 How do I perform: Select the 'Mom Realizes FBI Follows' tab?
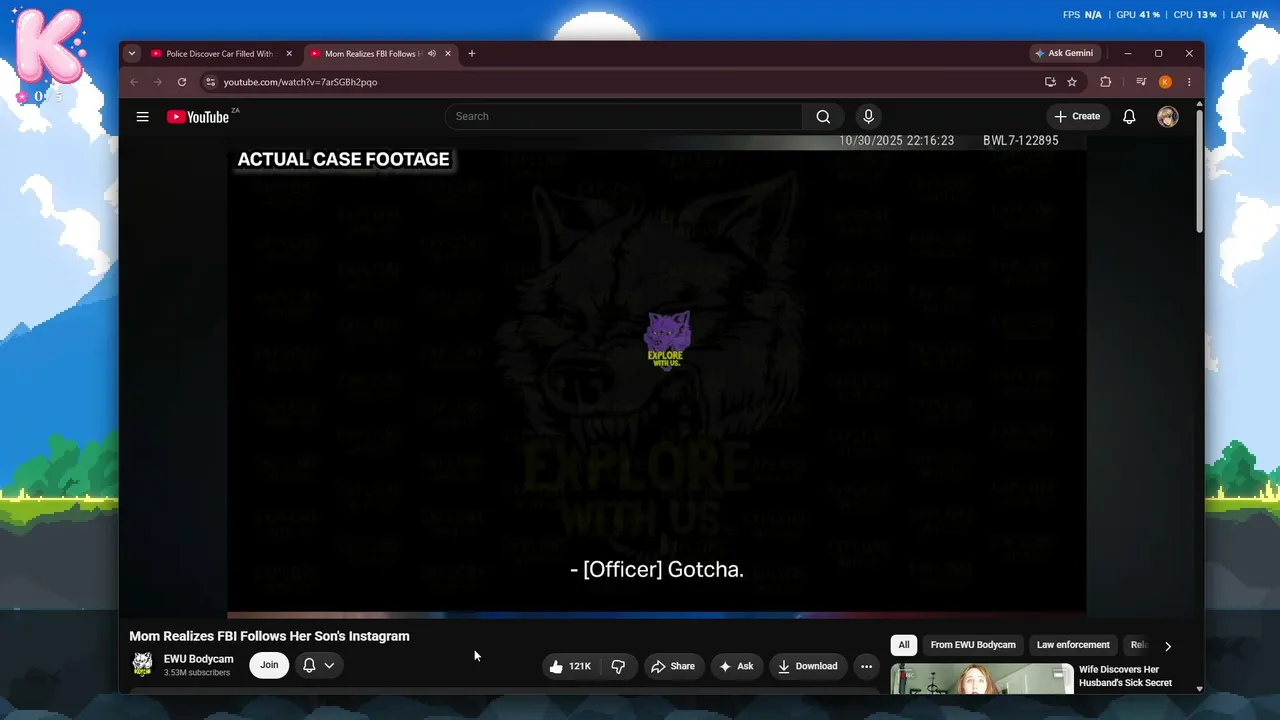click(380, 54)
